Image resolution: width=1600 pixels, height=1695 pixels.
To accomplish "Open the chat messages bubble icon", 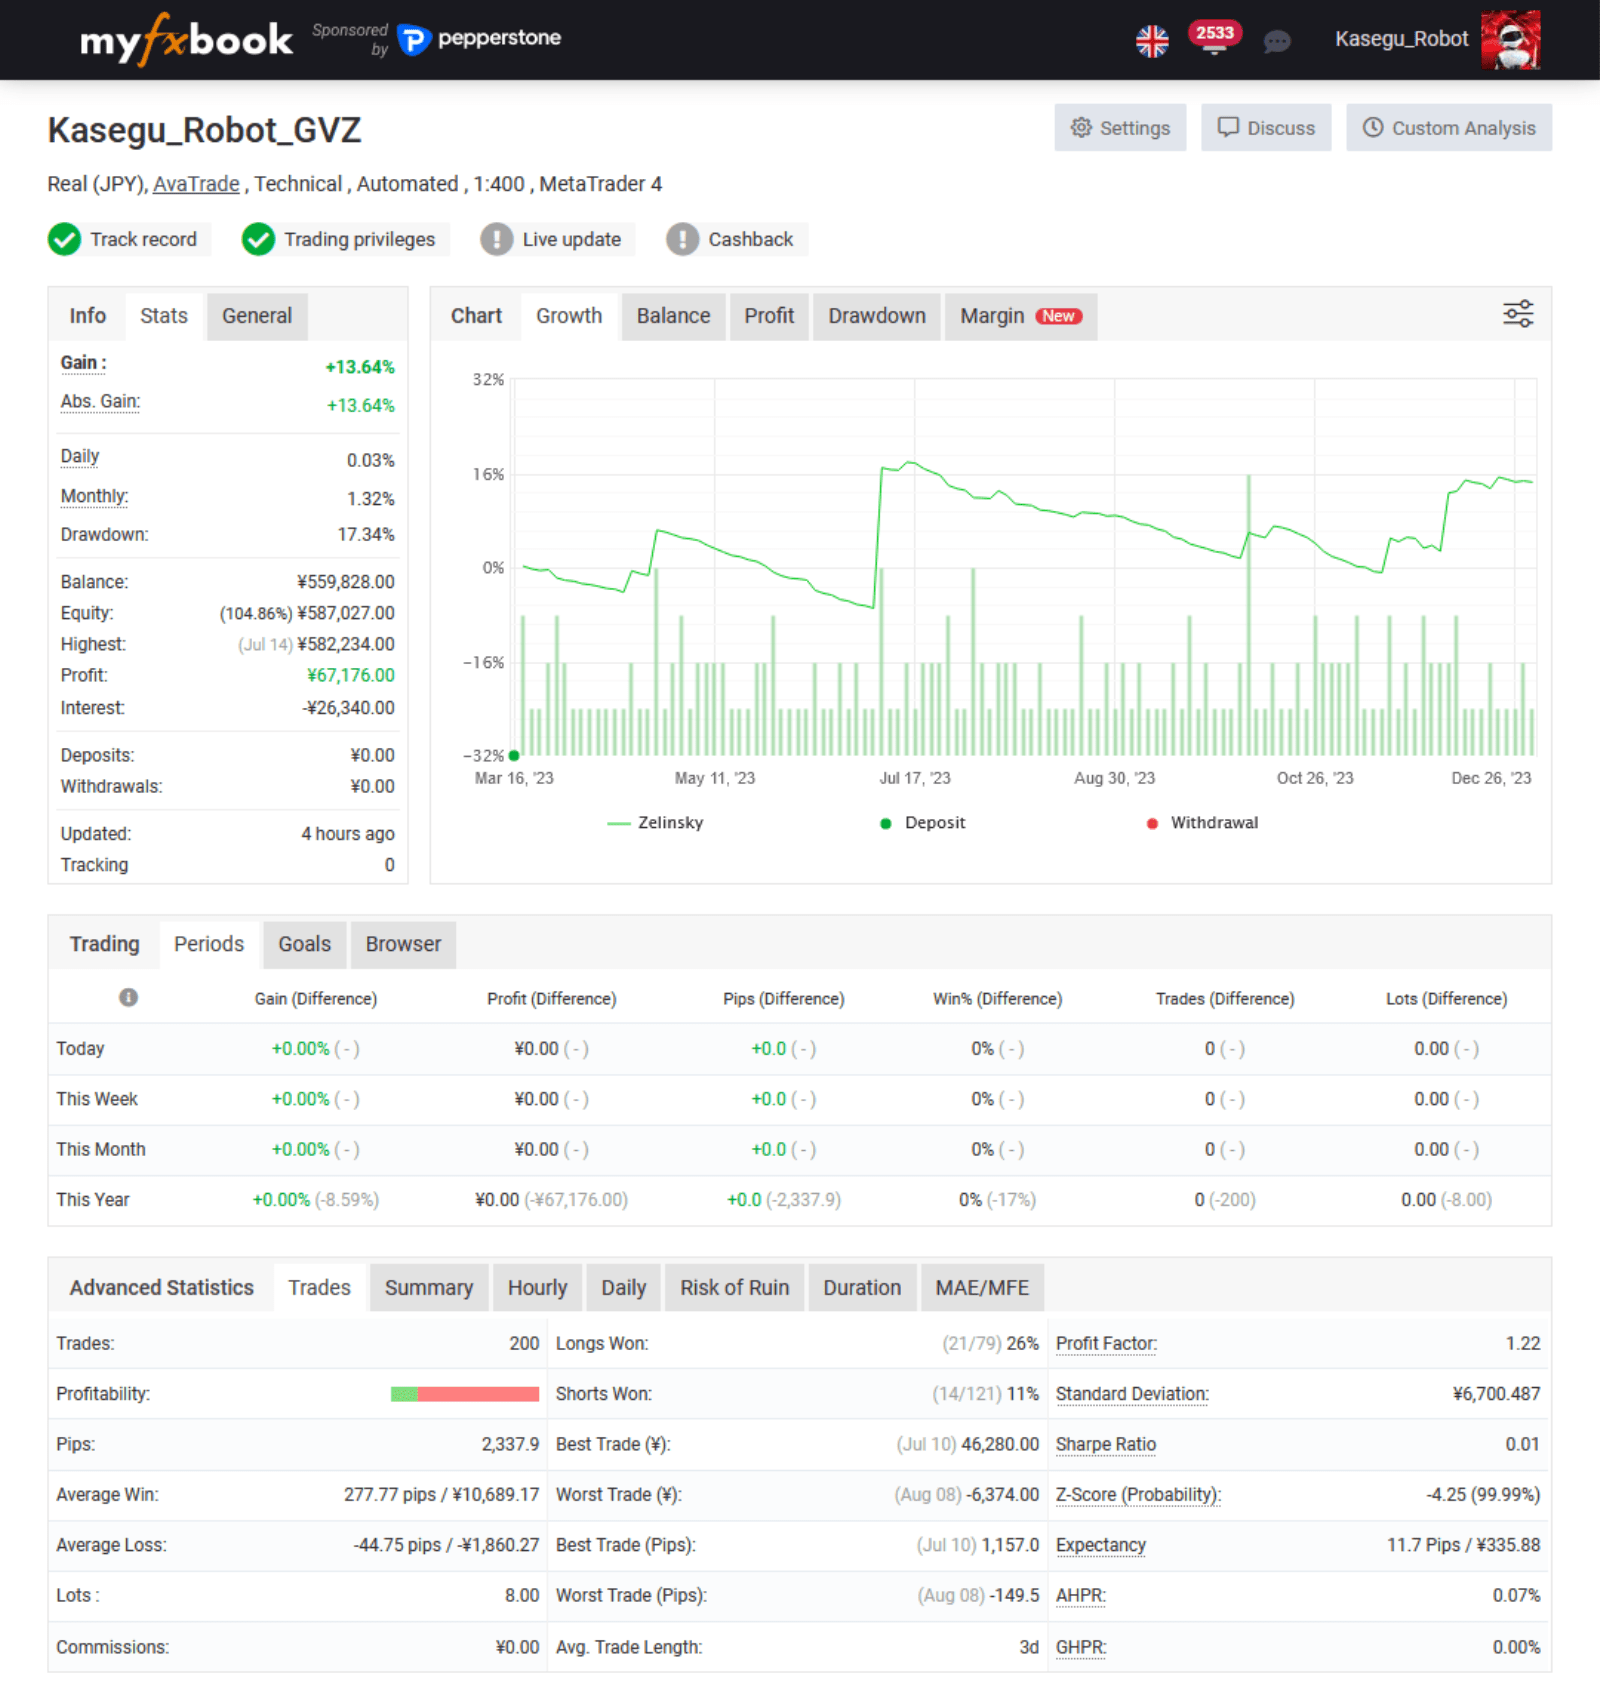I will tap(1277, 41).
